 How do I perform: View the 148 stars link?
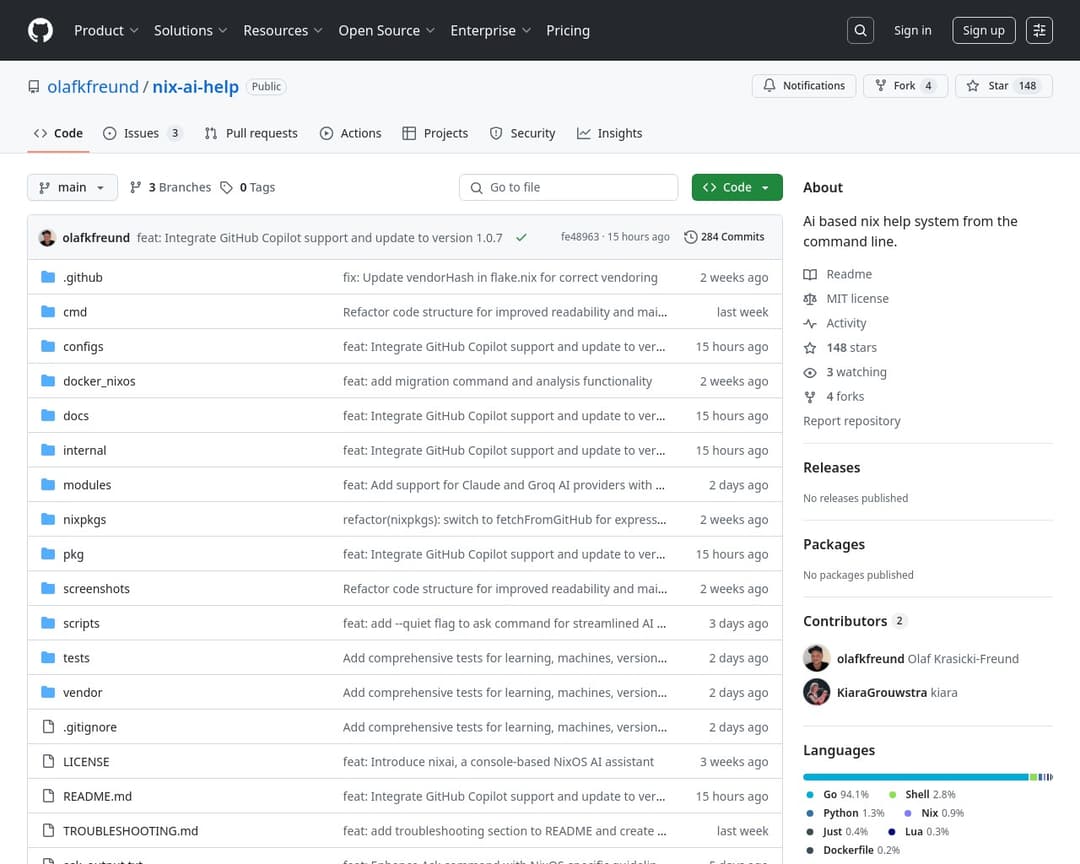pyautogui.click(x=840, y=347)
